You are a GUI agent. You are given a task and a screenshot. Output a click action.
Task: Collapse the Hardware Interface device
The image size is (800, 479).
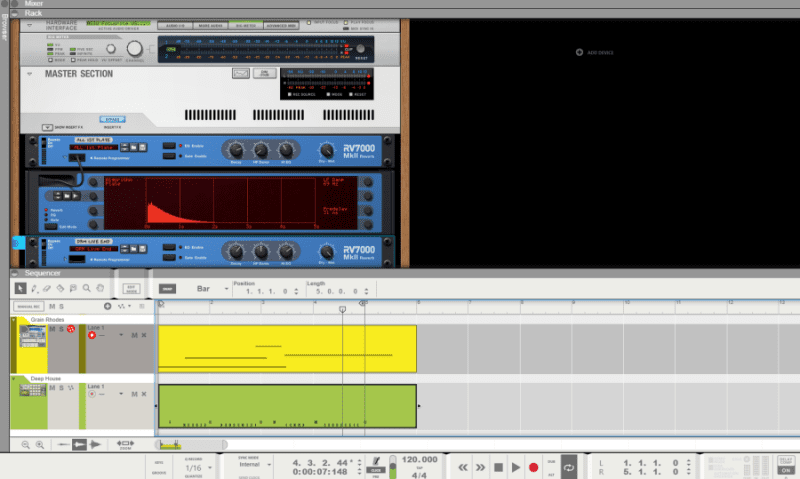click(x=30, y=25)
